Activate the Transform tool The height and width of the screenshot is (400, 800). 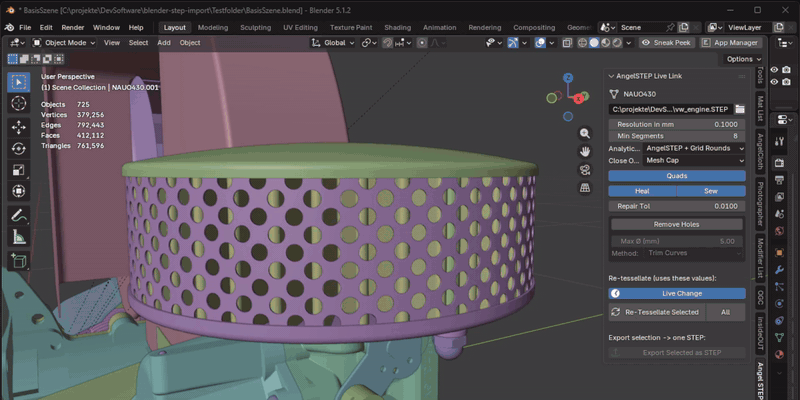(18, 191)
